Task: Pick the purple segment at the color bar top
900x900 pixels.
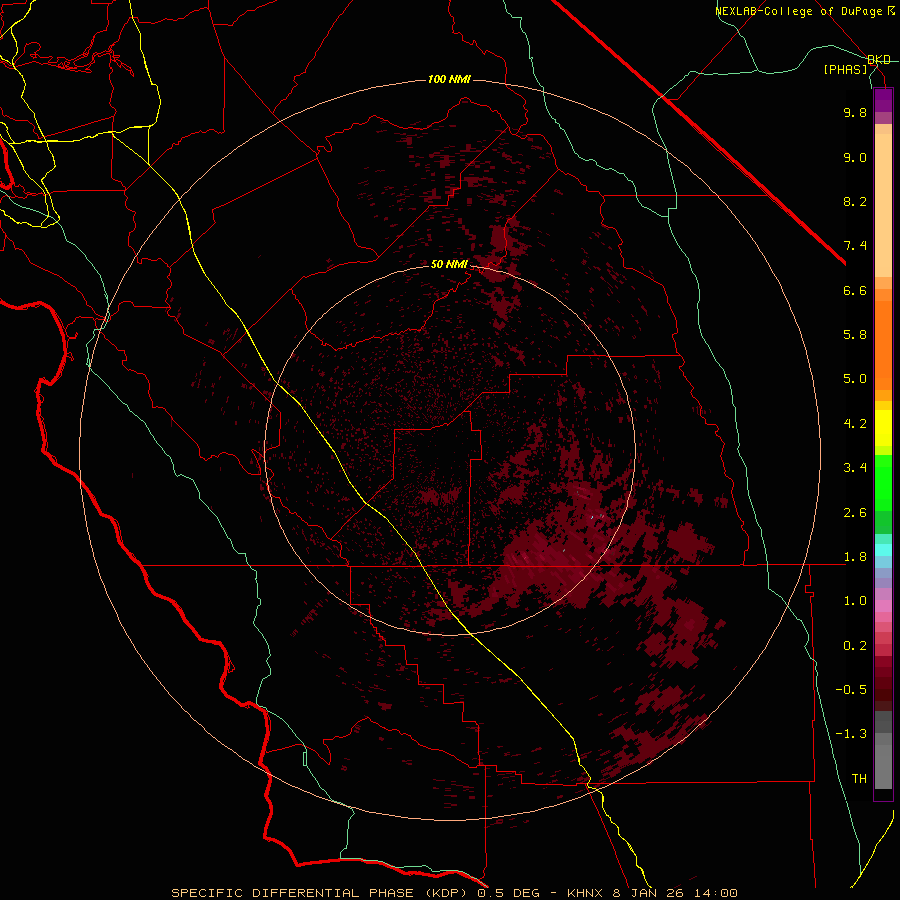Action: 883,100
